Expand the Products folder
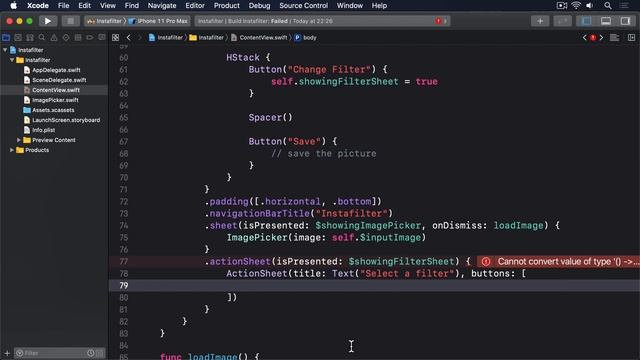 [12, 150]
